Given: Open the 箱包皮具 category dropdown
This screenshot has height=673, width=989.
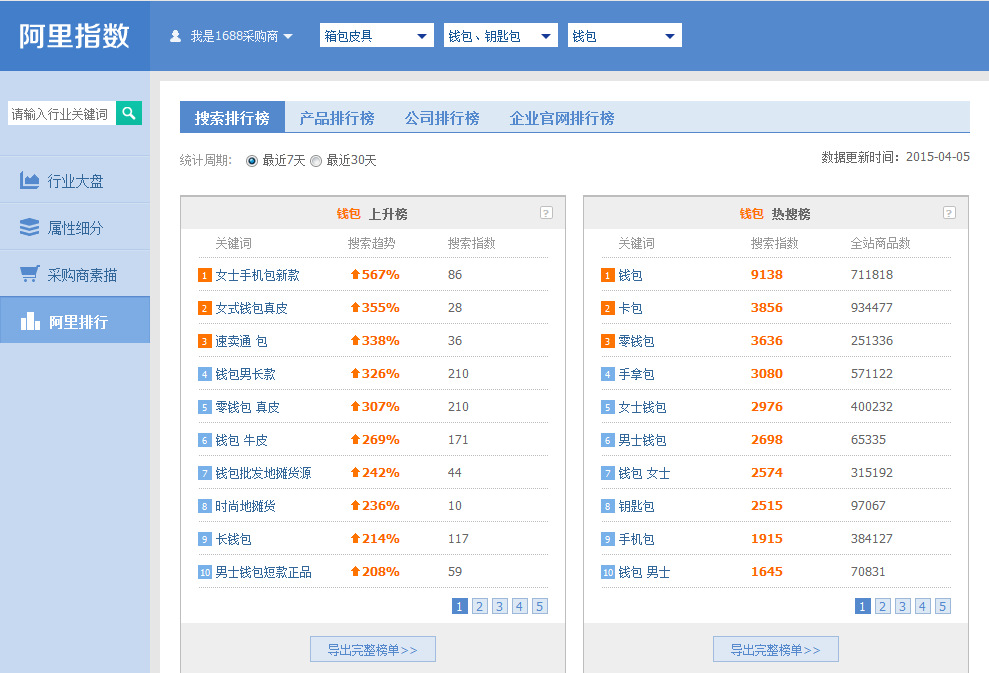Looking at the screenshot, I should tap(377, 36).
